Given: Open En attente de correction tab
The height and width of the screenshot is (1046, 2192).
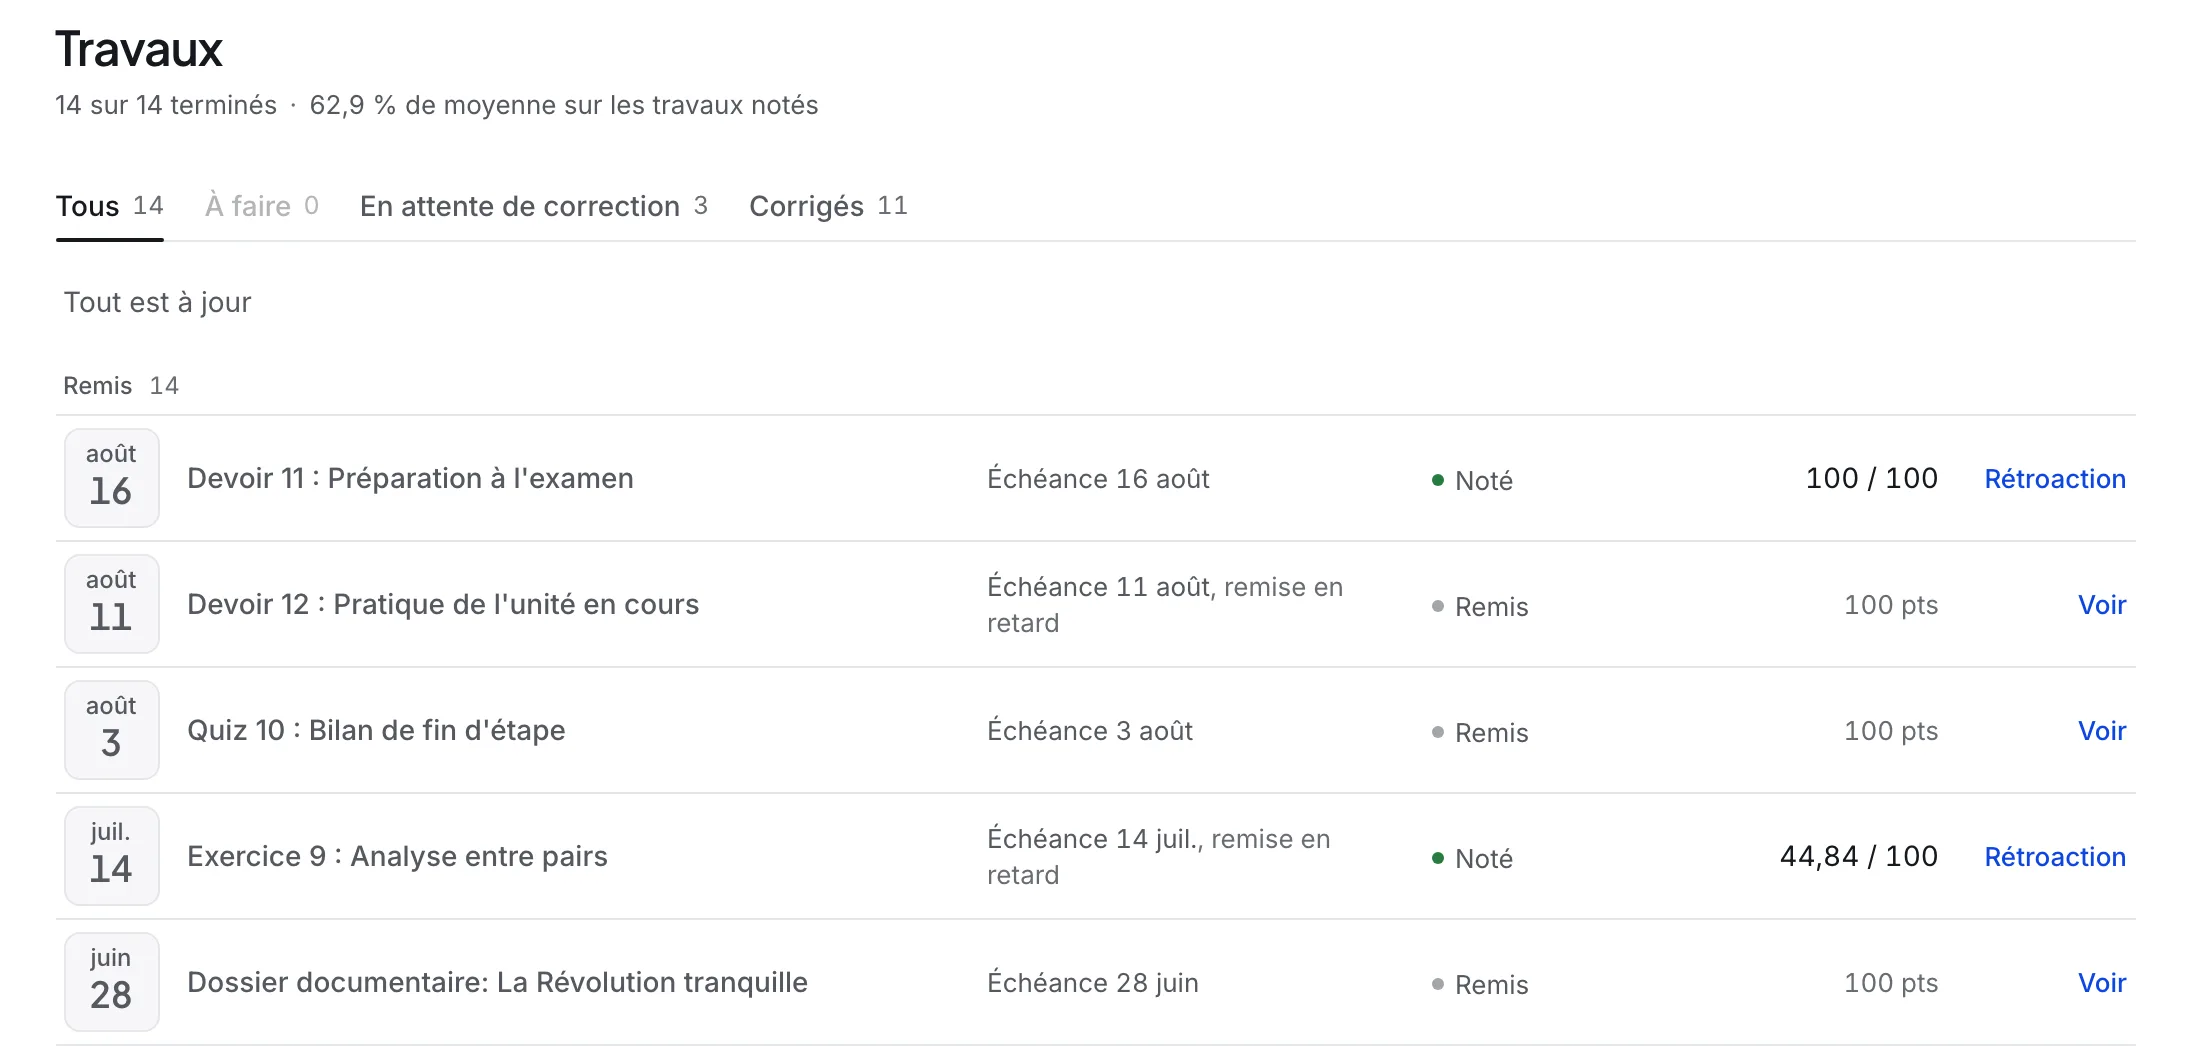Looking at the screenshot, I should tap(534, 206).
